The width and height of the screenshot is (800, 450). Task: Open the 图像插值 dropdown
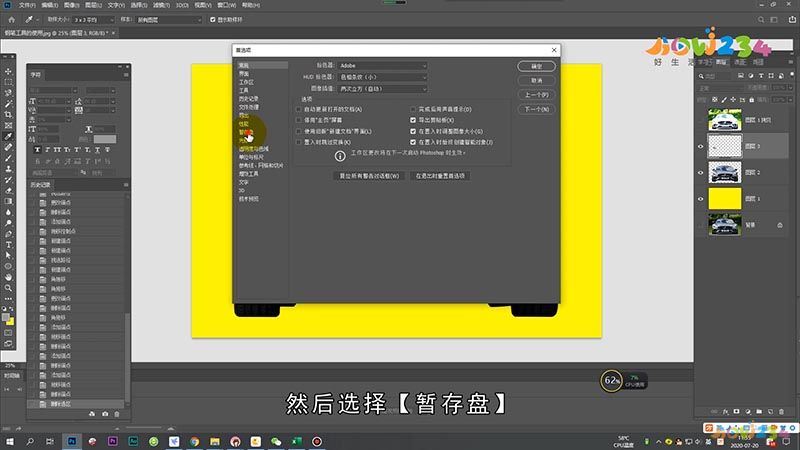[x=382, y=89]
